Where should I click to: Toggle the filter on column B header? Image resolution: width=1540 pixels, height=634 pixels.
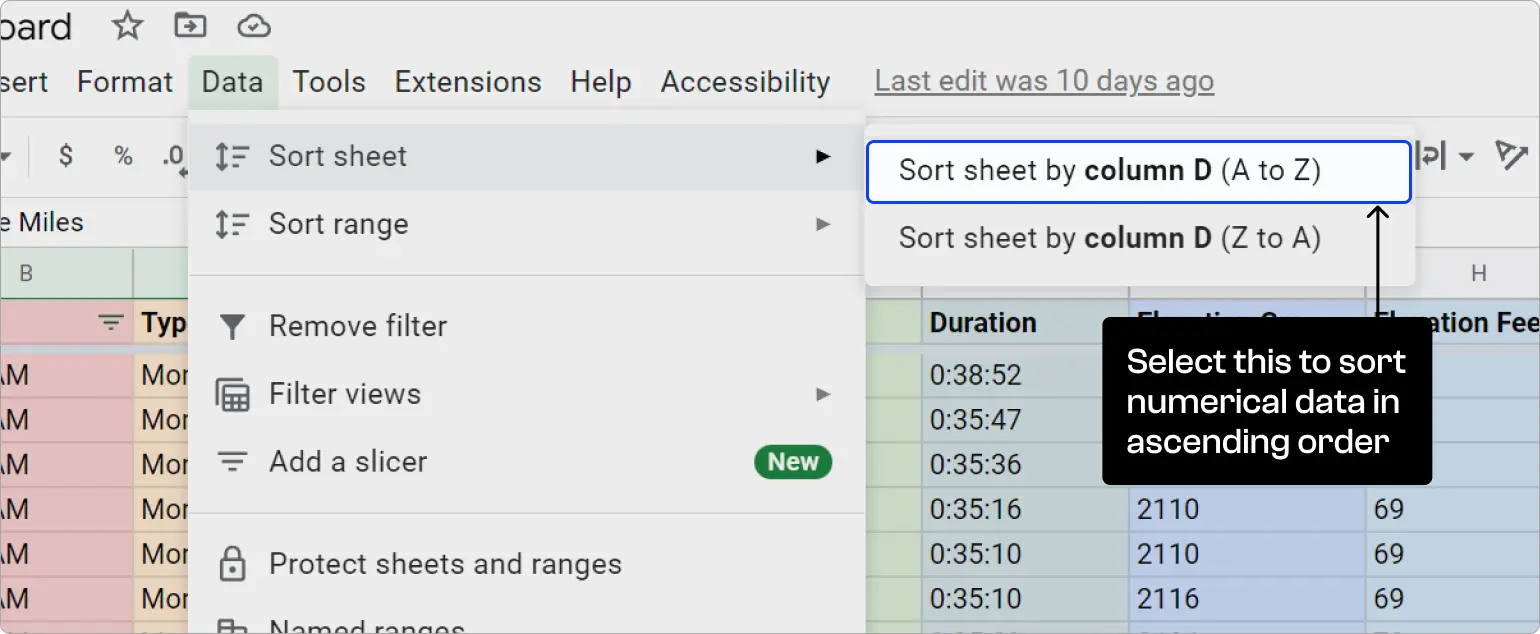113,322
